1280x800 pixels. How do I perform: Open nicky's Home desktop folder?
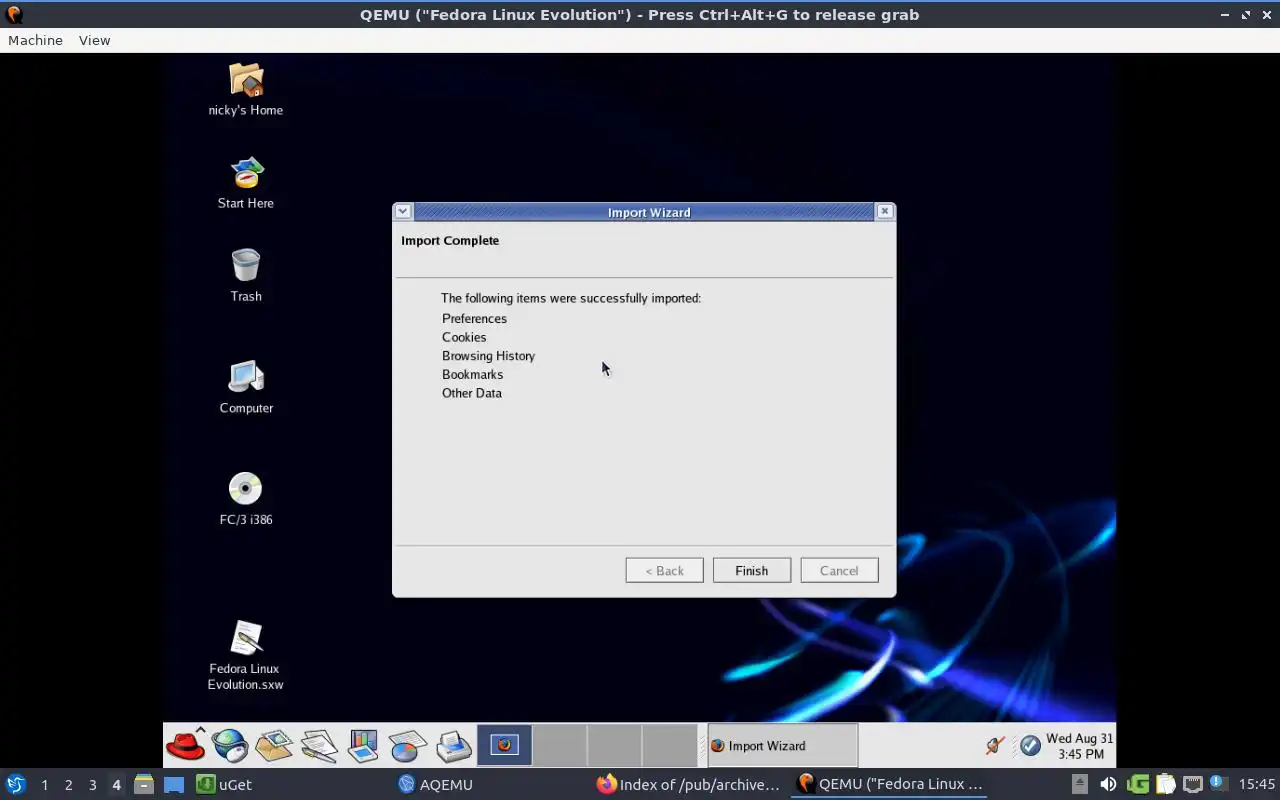(246, 90)
